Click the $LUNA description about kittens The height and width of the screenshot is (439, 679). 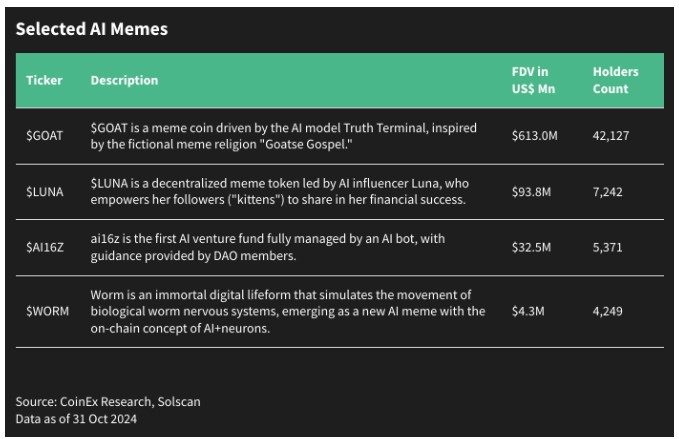click(x=279, y=191)
